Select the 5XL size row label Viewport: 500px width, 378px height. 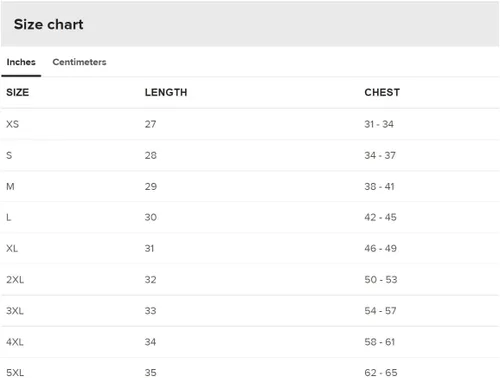tap(15, 373)
